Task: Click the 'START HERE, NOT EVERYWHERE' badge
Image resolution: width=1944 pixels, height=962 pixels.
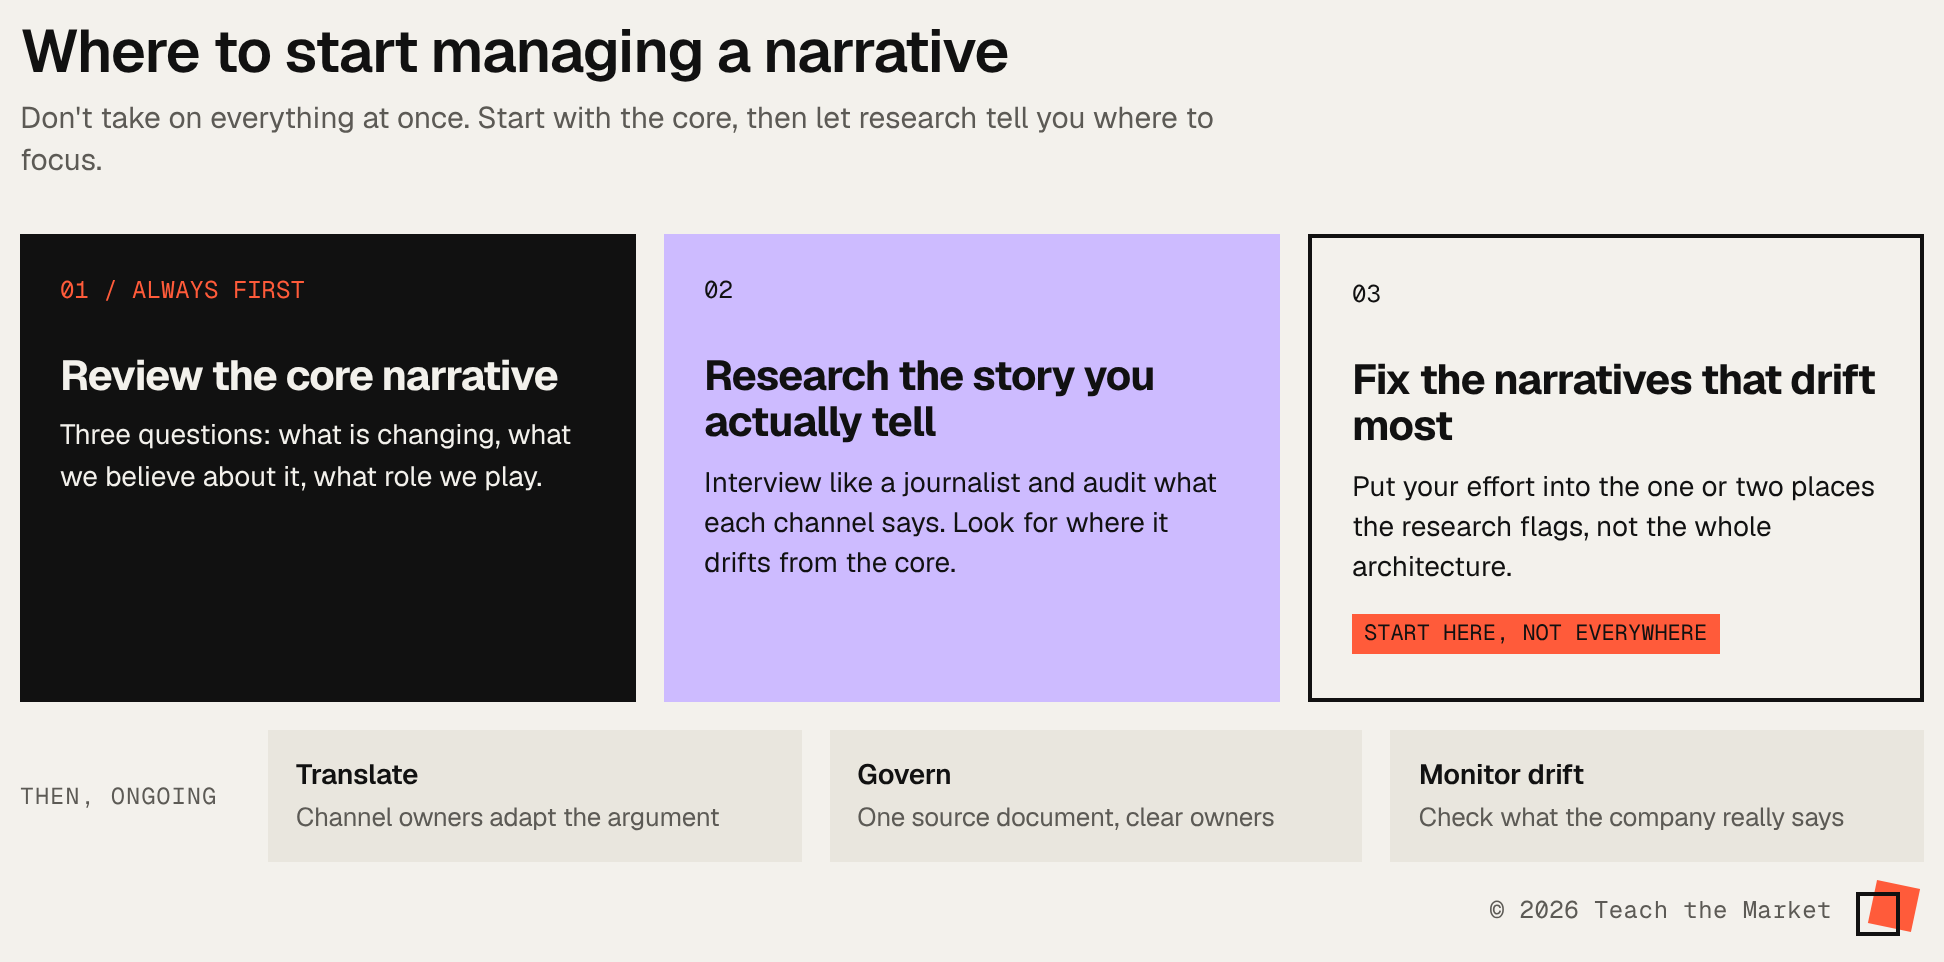Action: [1535, 634]
